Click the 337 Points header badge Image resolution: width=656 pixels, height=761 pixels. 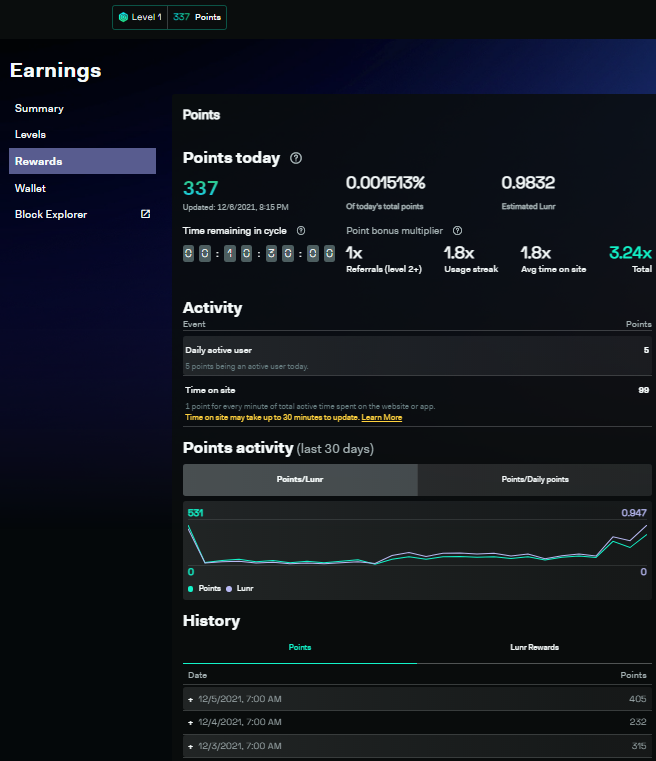[197, 17]
